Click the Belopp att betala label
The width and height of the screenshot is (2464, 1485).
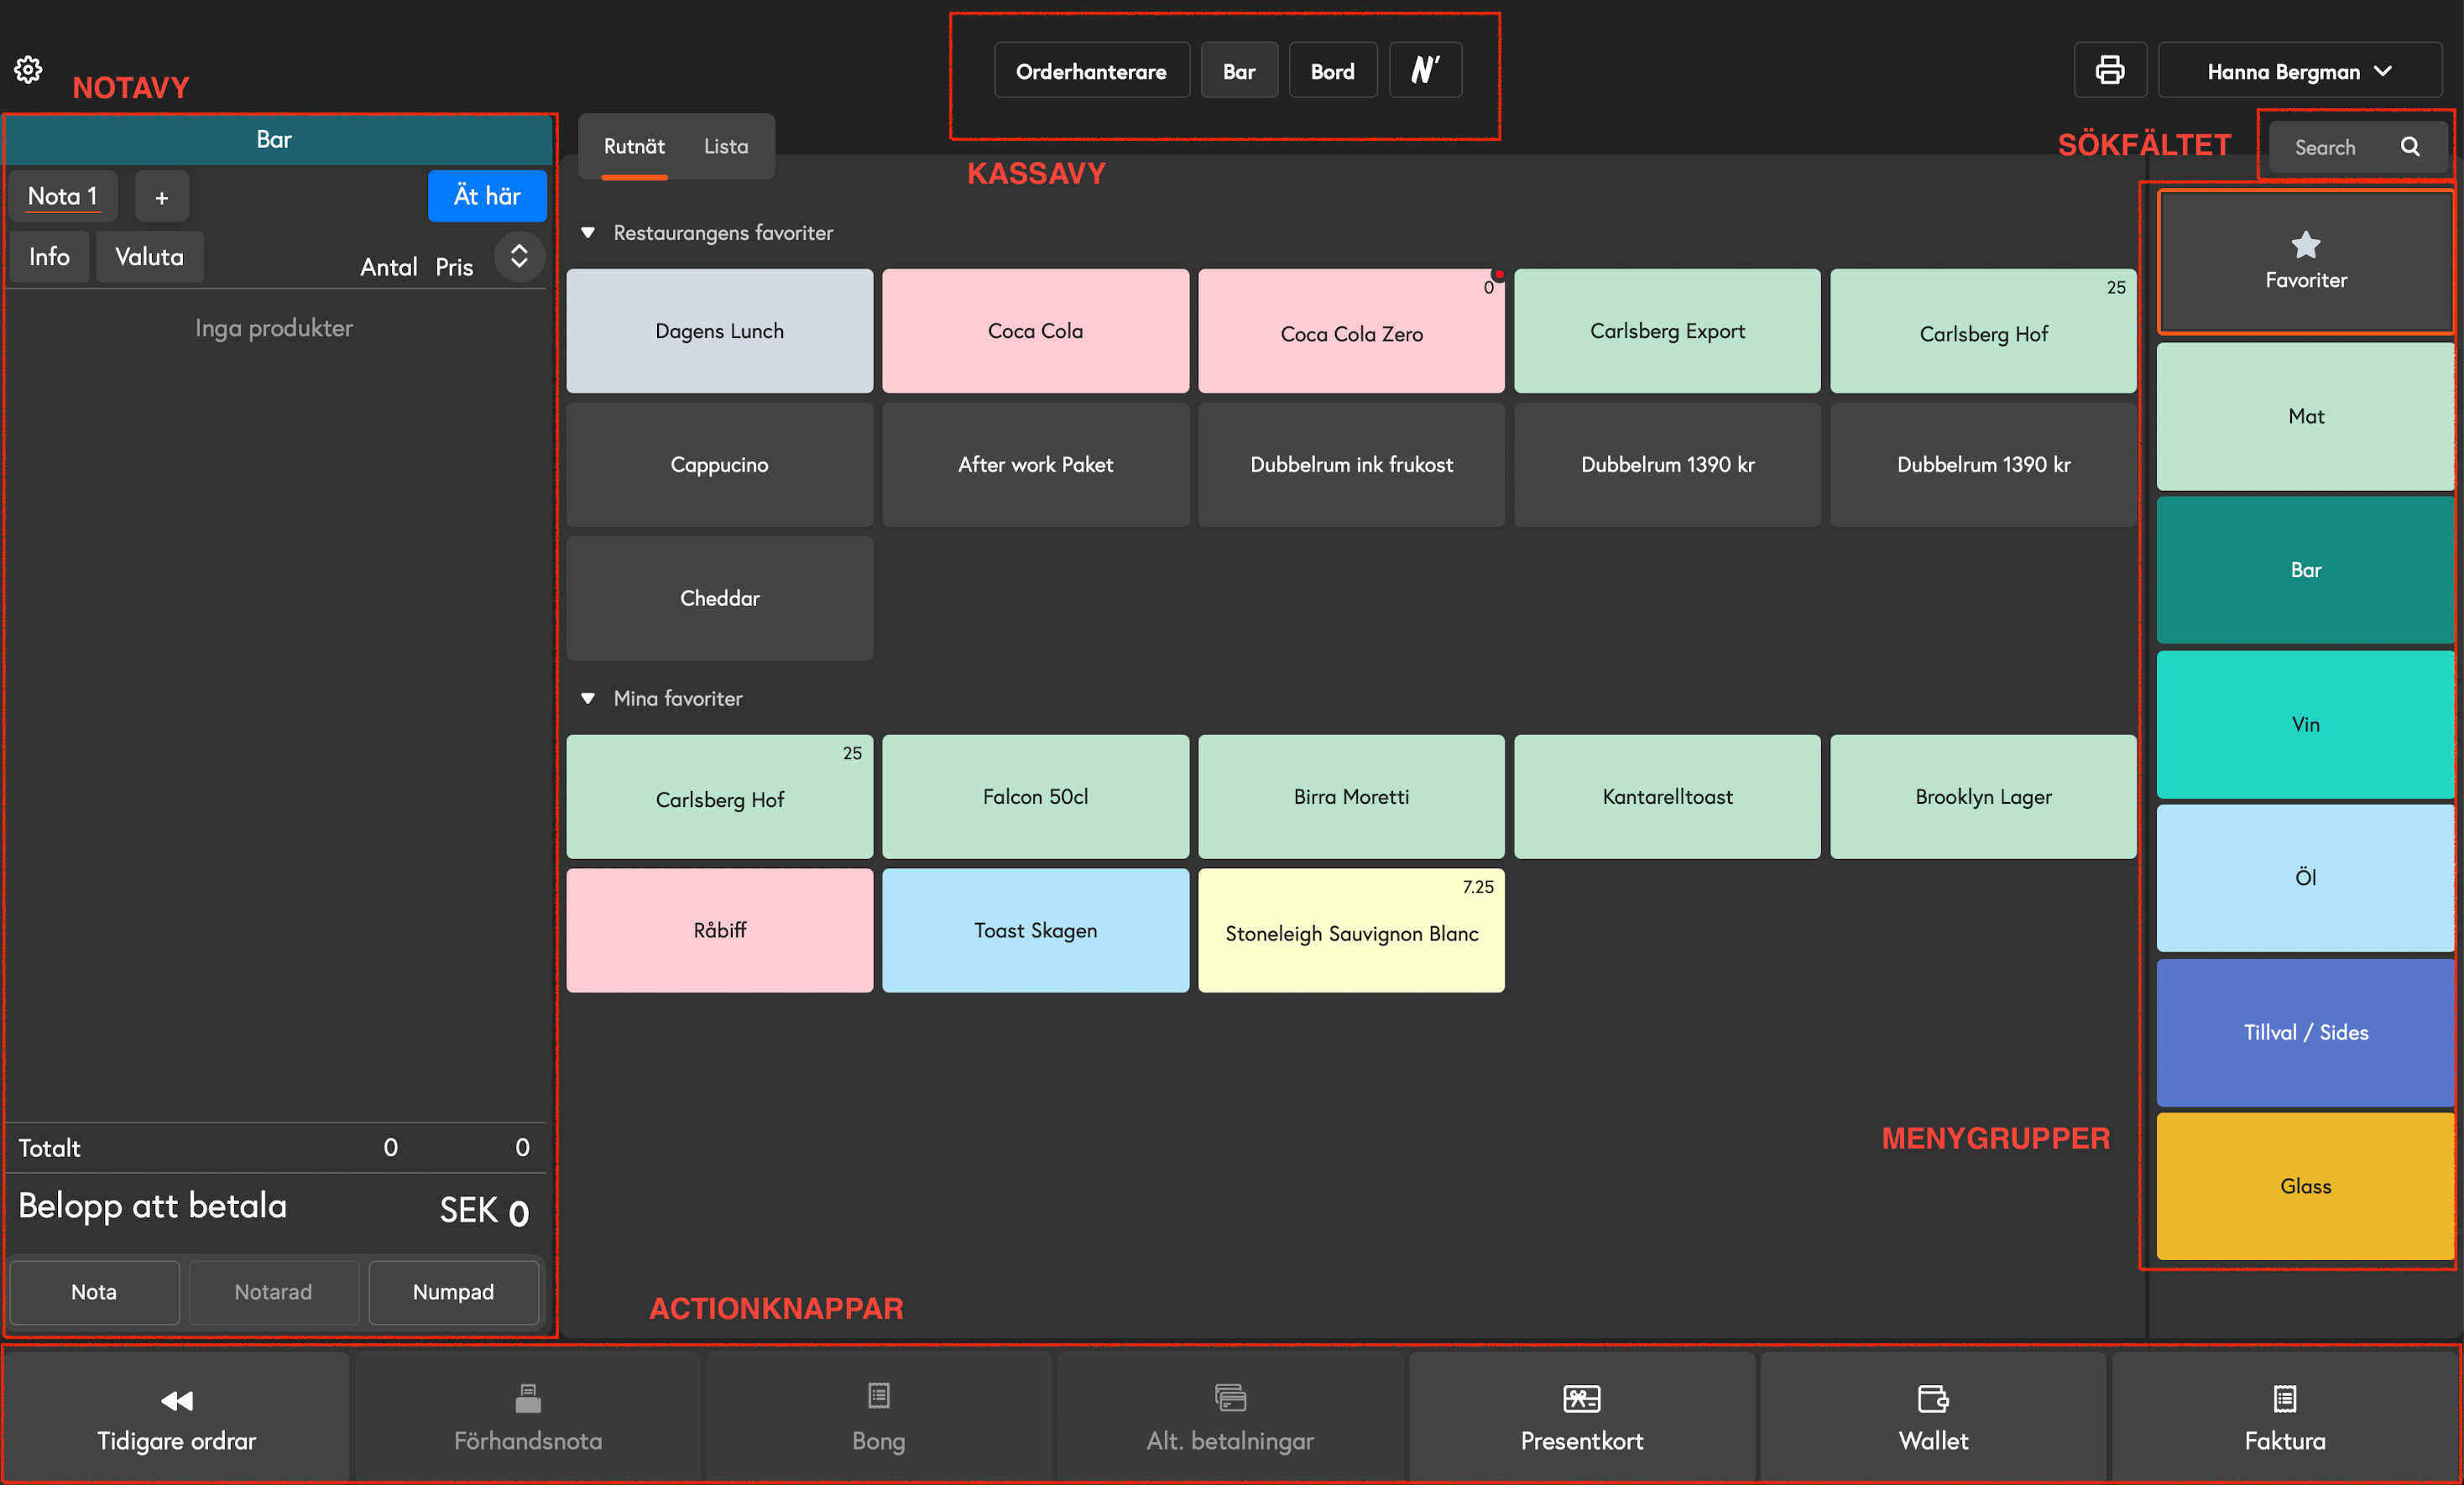coord(152,1206)
